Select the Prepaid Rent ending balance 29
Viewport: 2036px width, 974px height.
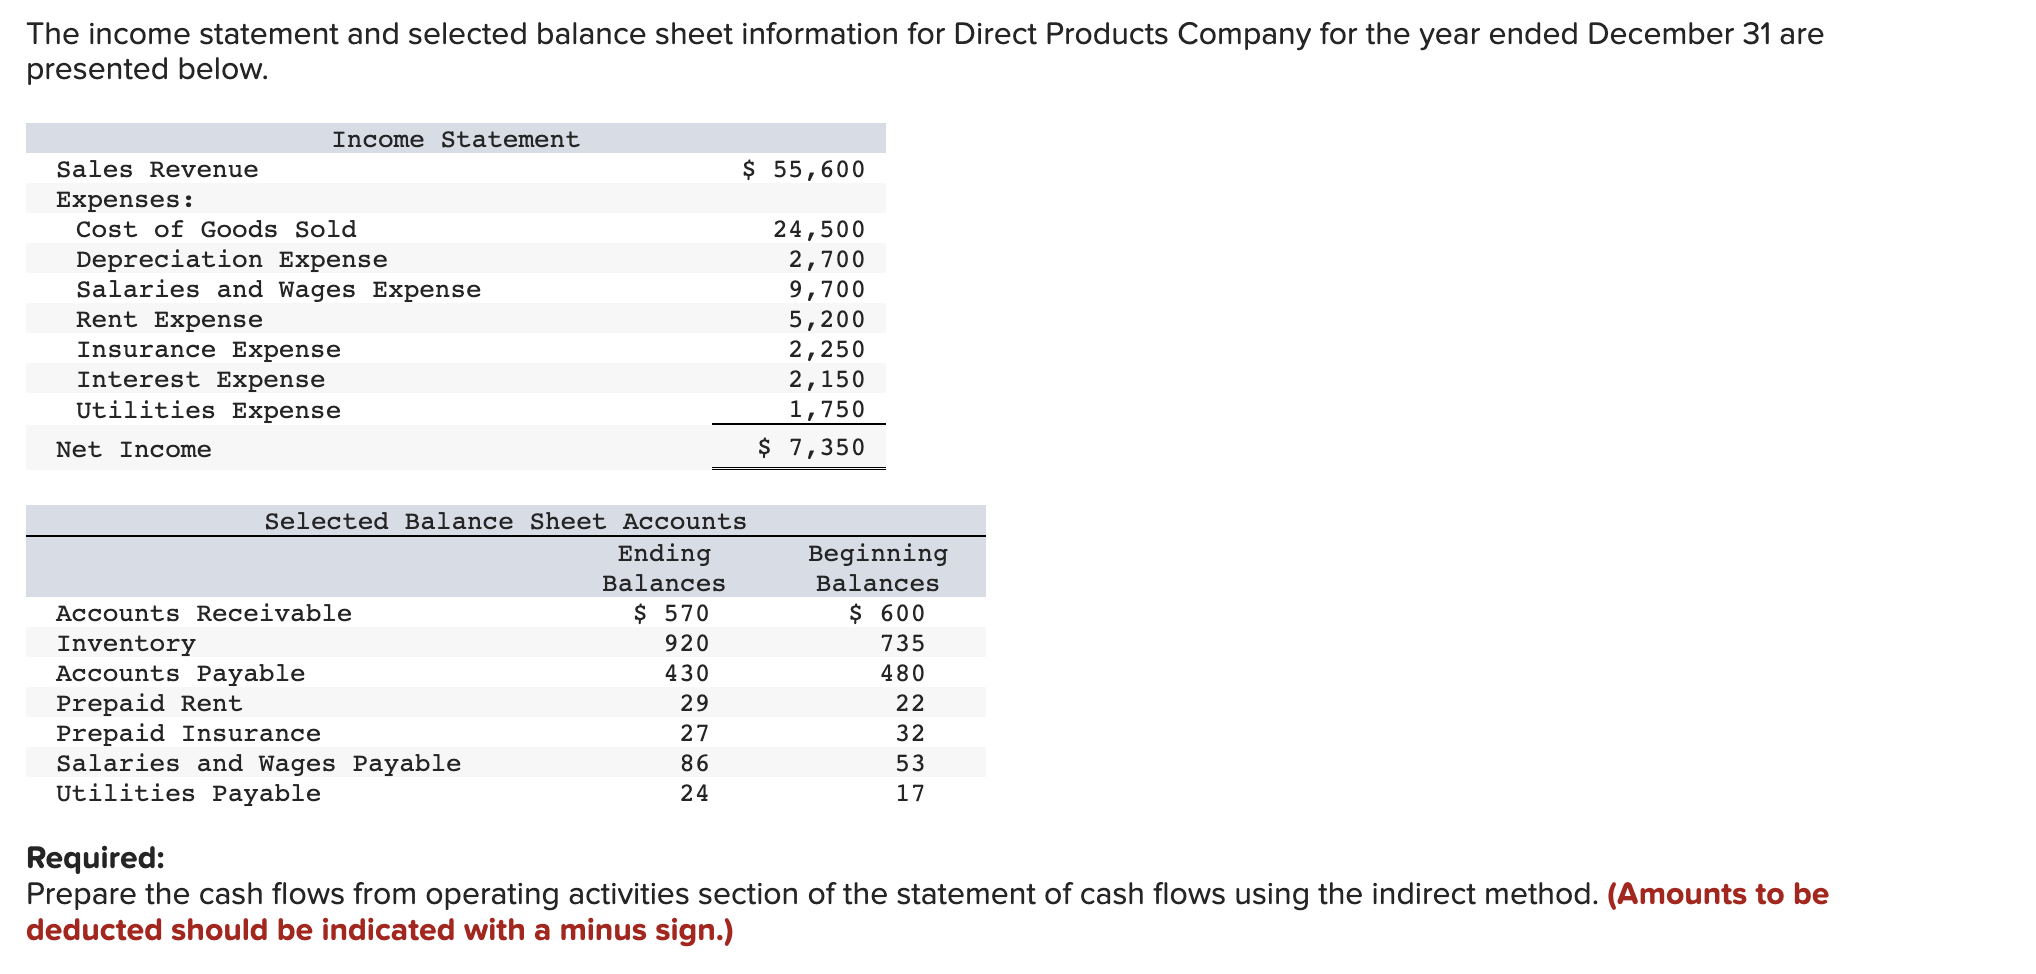pos(695,703)
